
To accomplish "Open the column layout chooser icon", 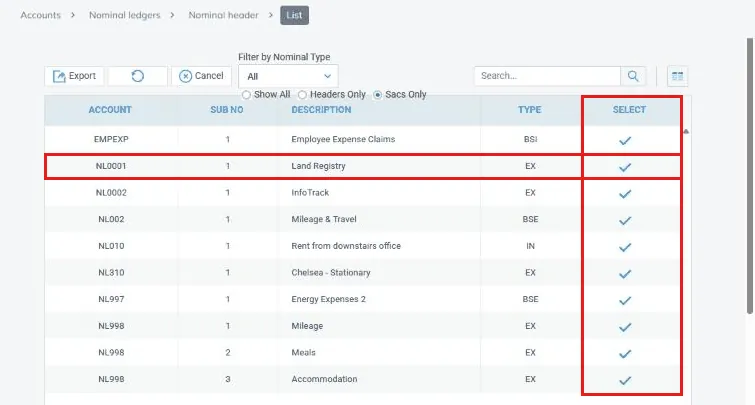I will point(677,76).
